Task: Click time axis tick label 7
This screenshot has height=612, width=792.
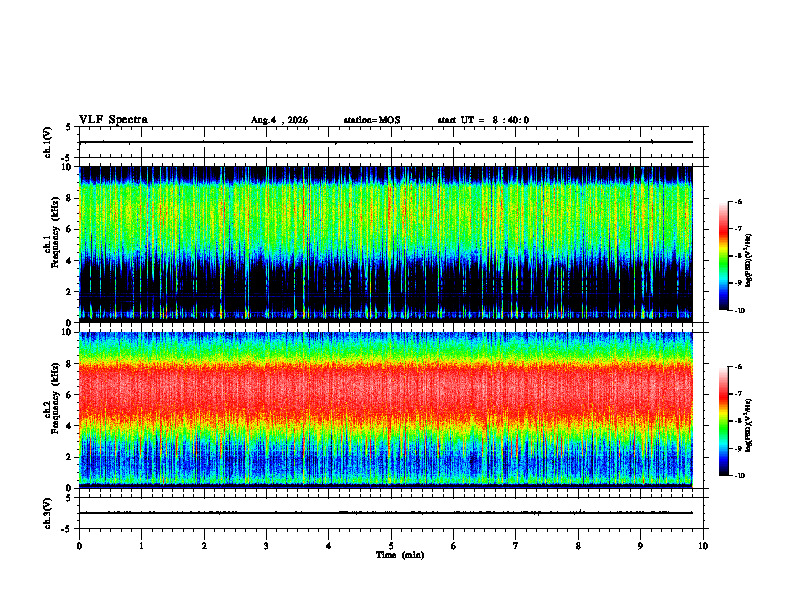Action: (x=516, y=546)
